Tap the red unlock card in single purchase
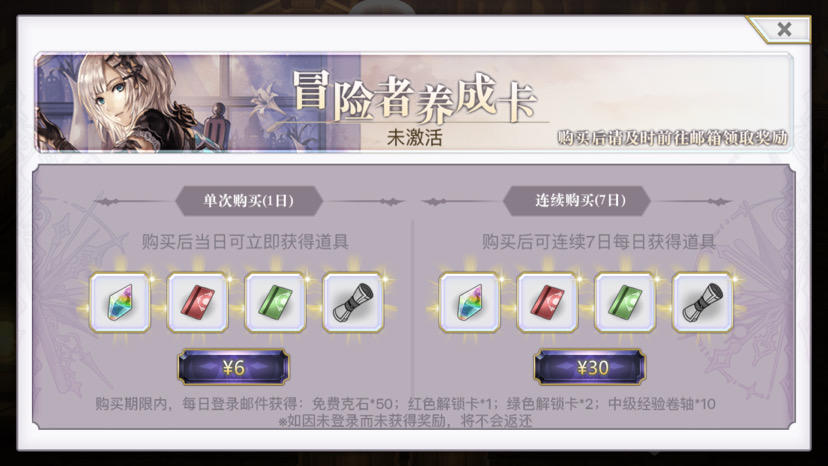This screenshot has width=828, height=466. click(197, 302)
